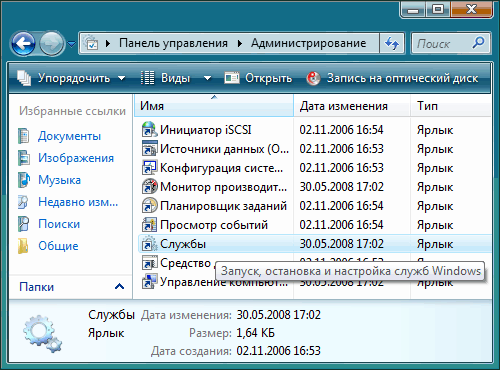Minimize the window
The height and width of the screenshot is (370, 500).
[x=413, y=9]
